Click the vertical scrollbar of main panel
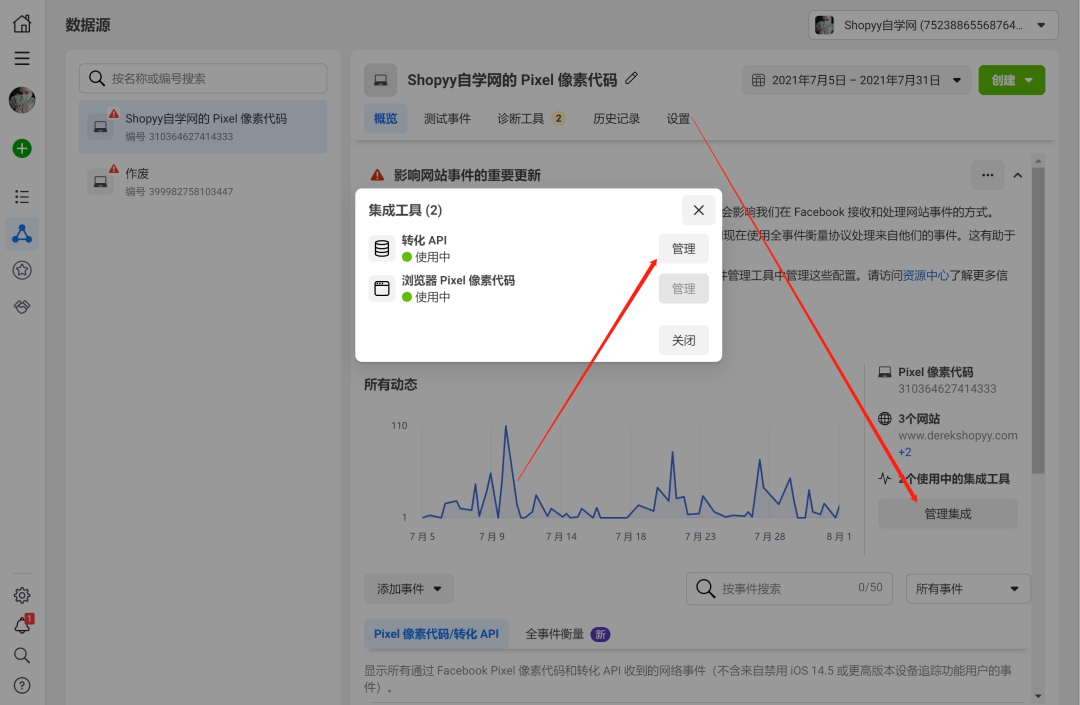The image size is (1080, 705). (1038, 320)
